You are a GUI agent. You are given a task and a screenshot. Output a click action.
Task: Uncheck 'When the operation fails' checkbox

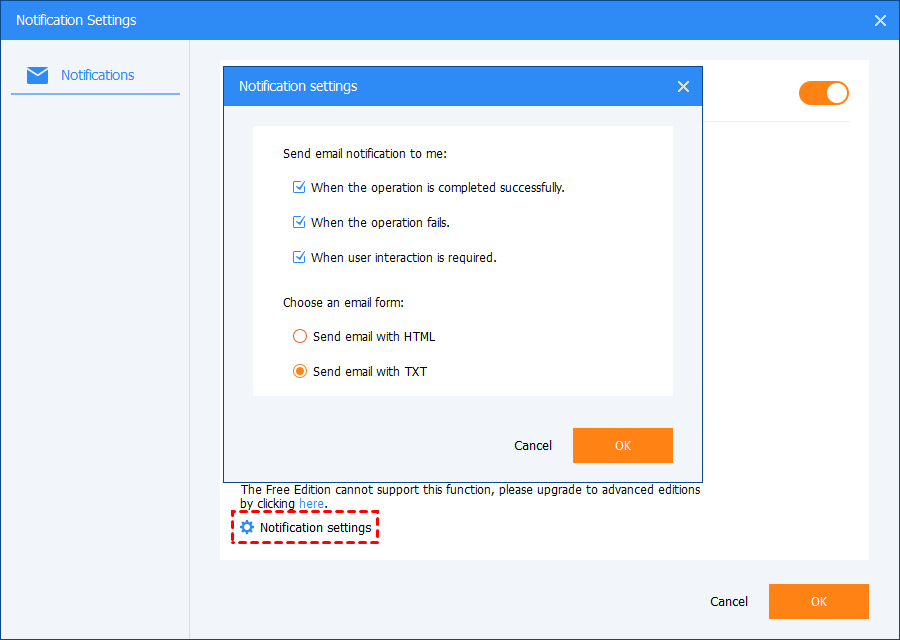(x=299, y=222)
